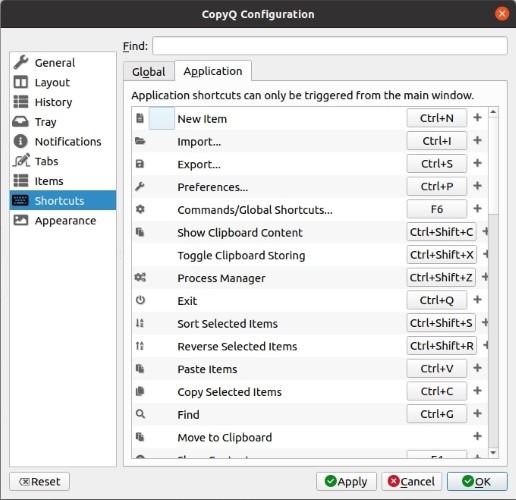
Task: Click the Export save icon
Action: tap(140, 164)
